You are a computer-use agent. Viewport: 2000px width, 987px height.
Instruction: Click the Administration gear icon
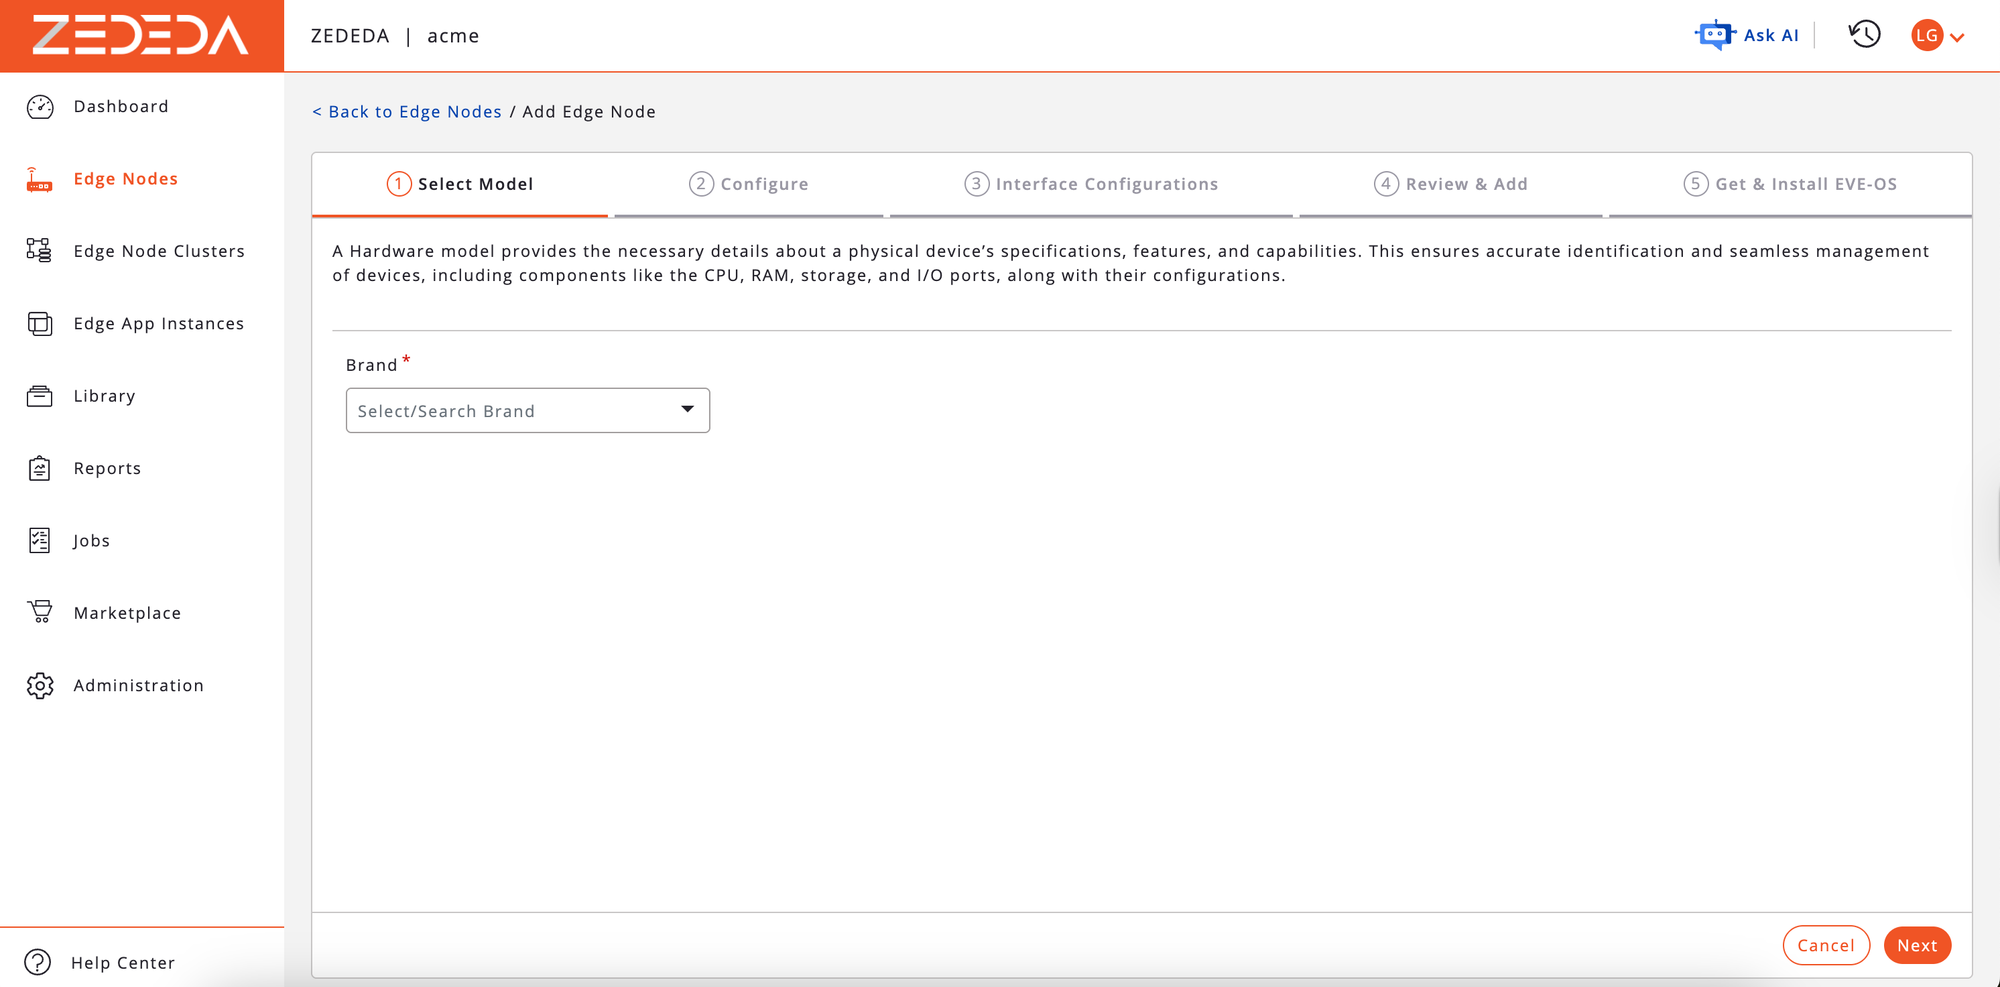(x=40, y=686)
